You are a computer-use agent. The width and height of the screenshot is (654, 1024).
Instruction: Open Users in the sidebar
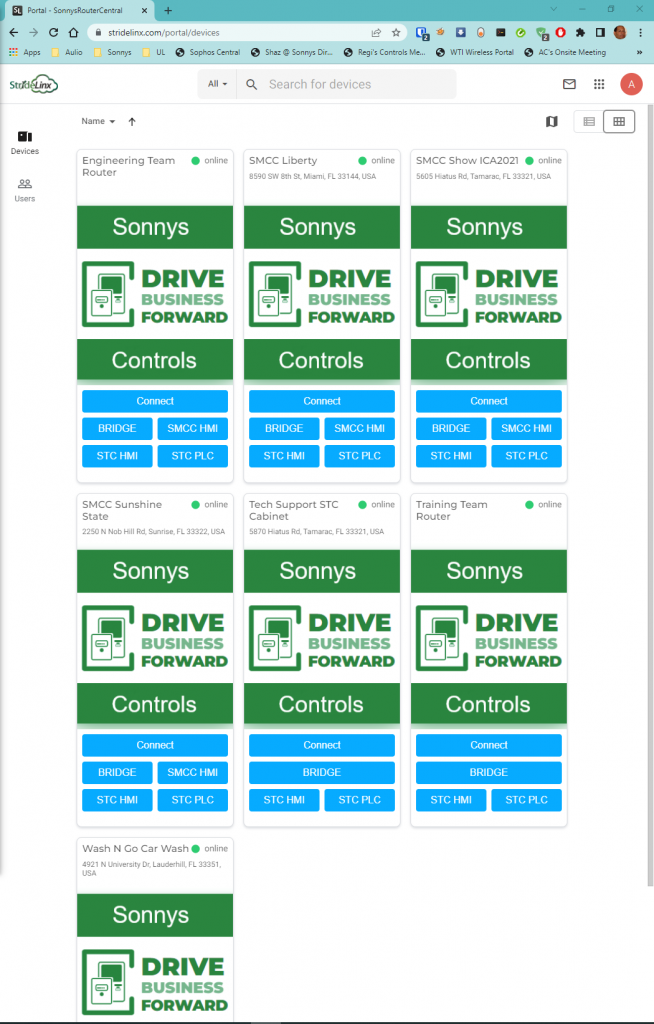click(25, 190)
